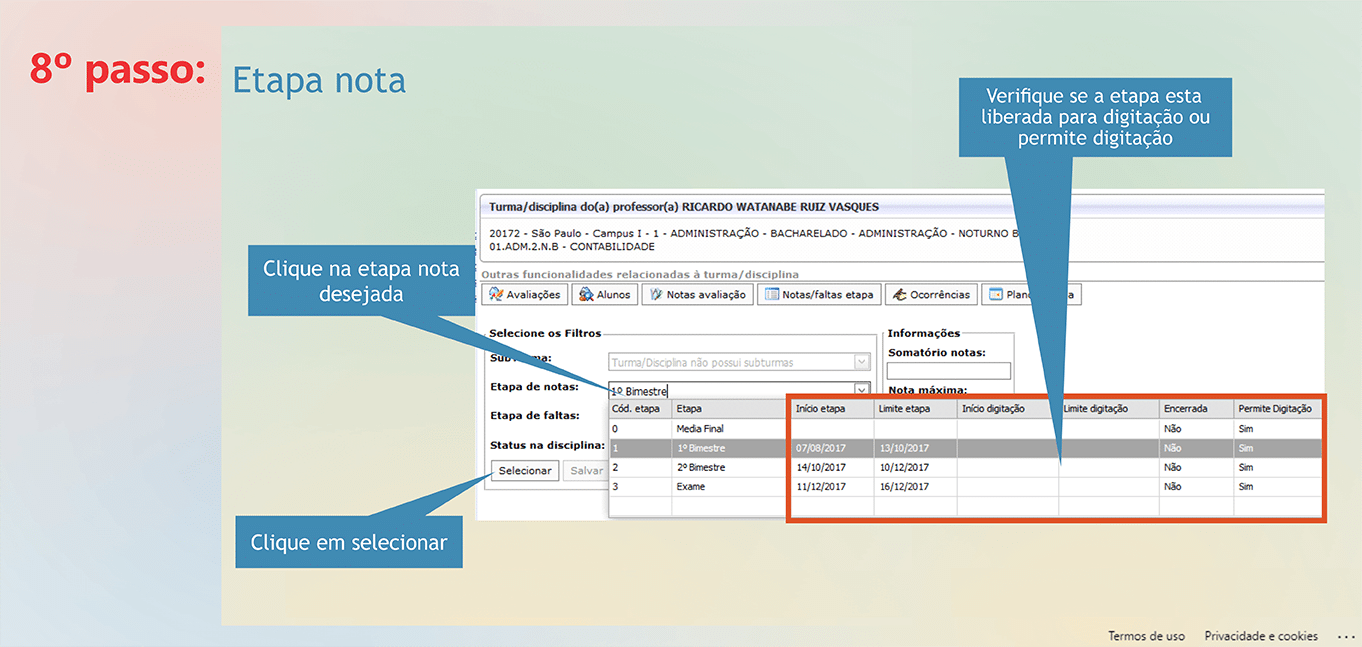Expand the Etapa de notas dropdown arrow
The height and width of the screenshot is (647, 1362).
pos(861,391)
